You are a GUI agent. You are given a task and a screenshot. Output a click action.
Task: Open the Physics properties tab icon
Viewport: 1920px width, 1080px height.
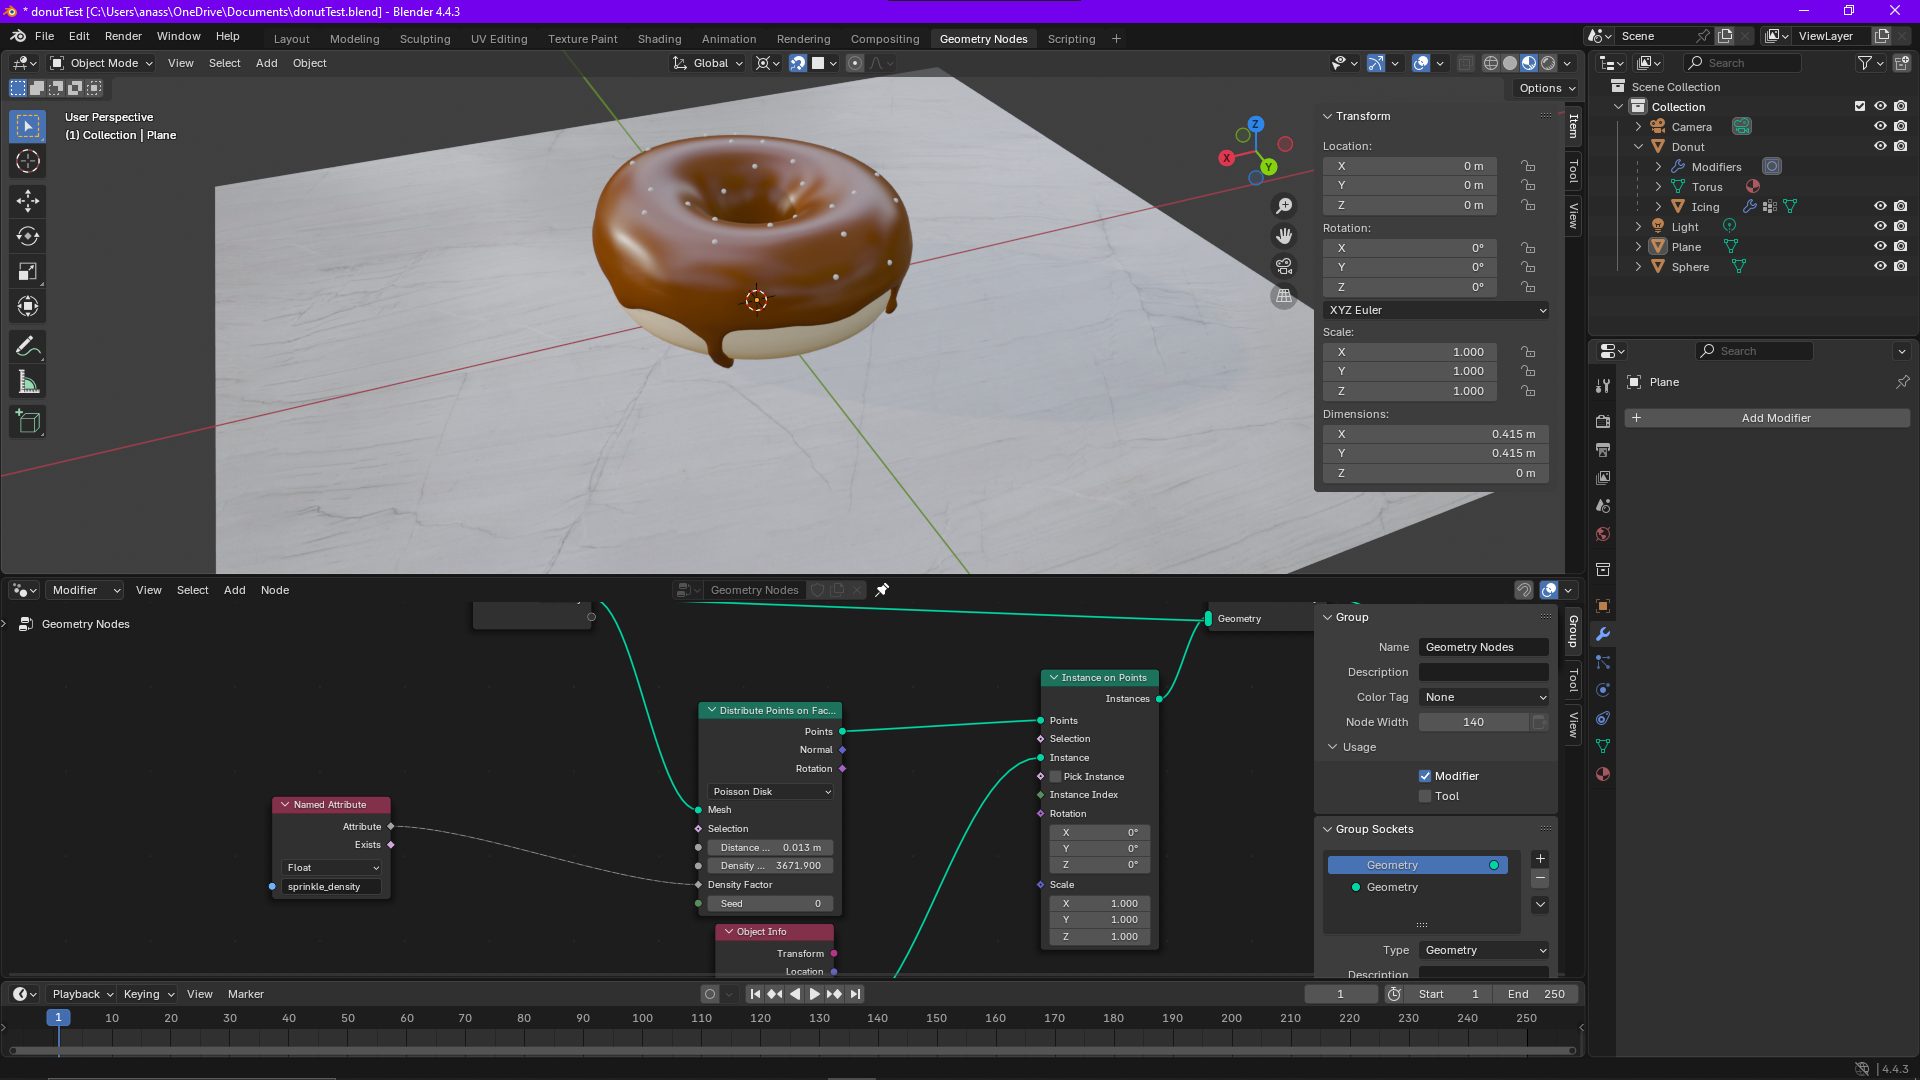coord(1603,690)
